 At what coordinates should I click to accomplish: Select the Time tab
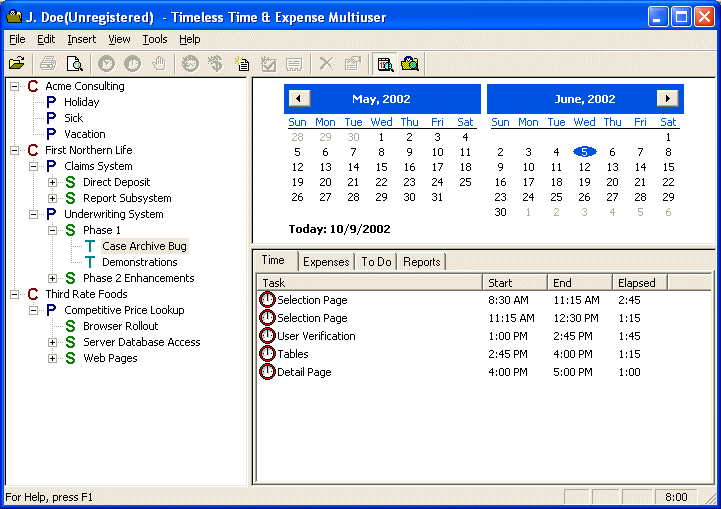(x=273, y=260)
